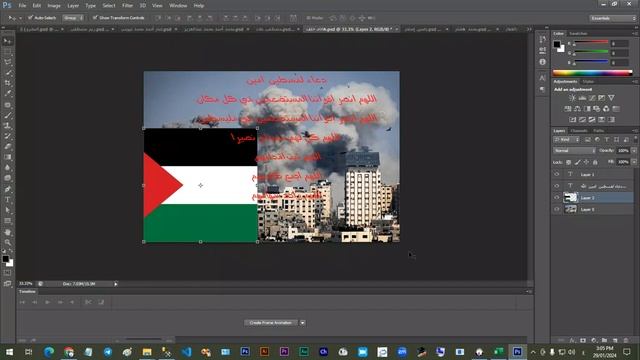
Task: Filter layers by type layers icon
Action: [607, 140]
